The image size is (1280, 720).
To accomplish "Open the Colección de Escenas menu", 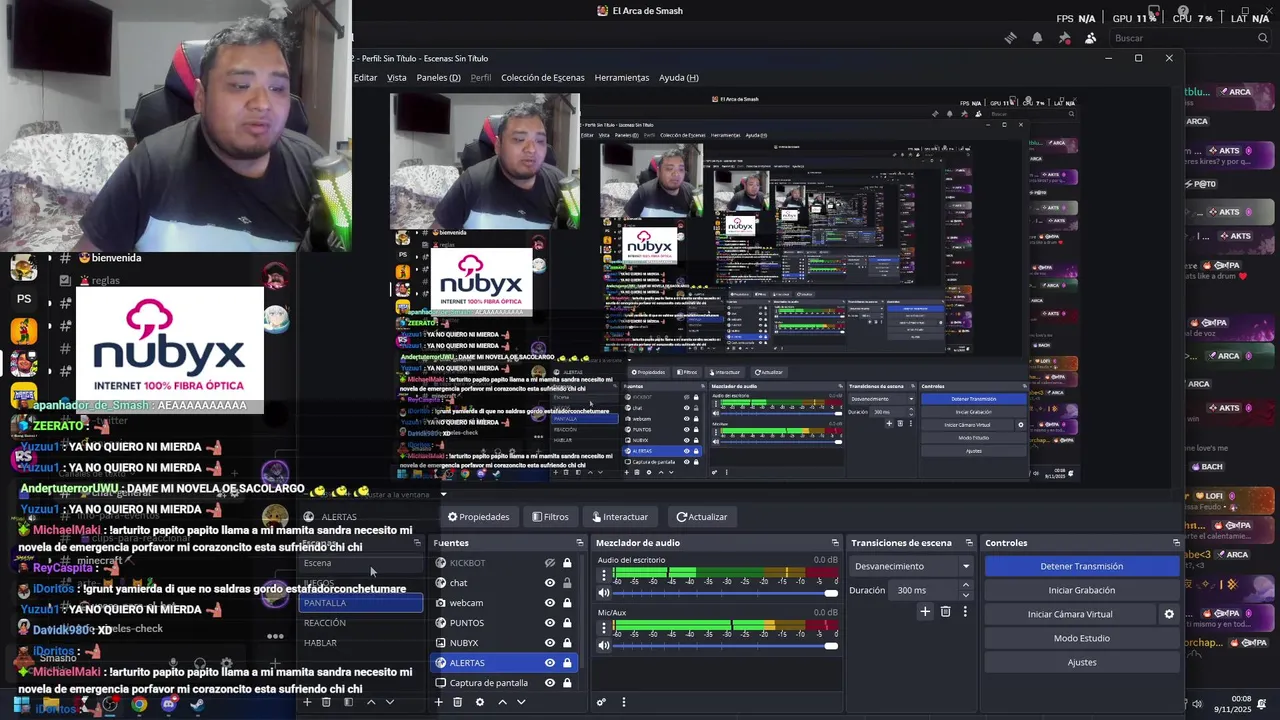I will coord(543,78).
